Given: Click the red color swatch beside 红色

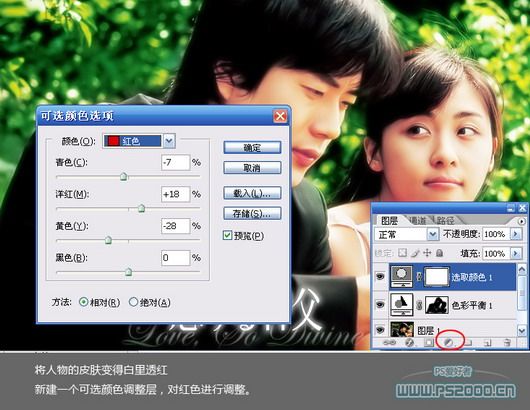Looking at the screenshot, I should [x=114, y=141].
